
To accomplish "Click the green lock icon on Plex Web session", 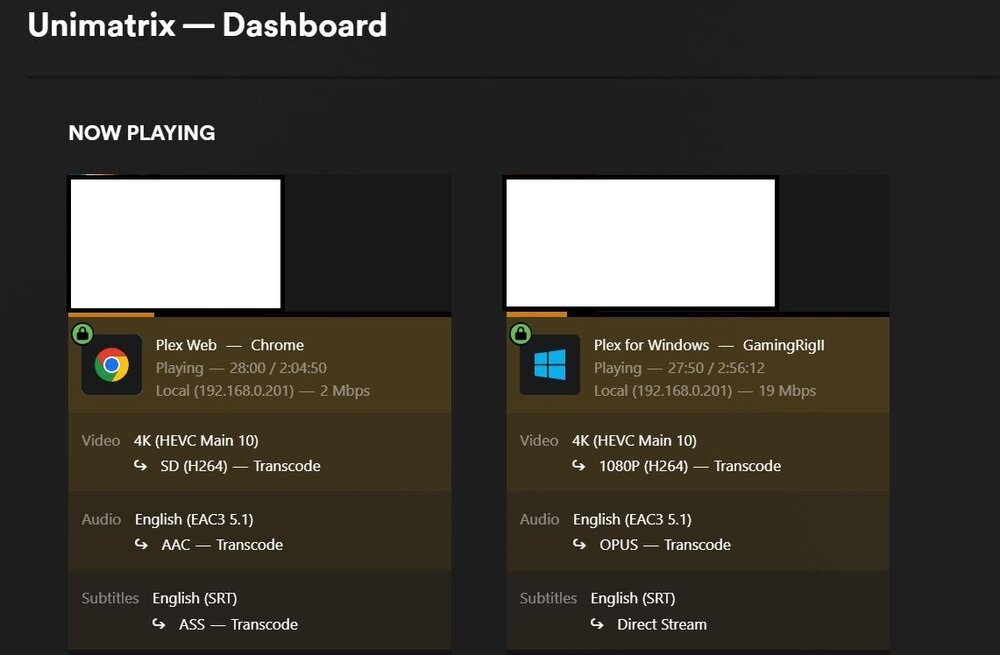I will click(x=82, y=334).
